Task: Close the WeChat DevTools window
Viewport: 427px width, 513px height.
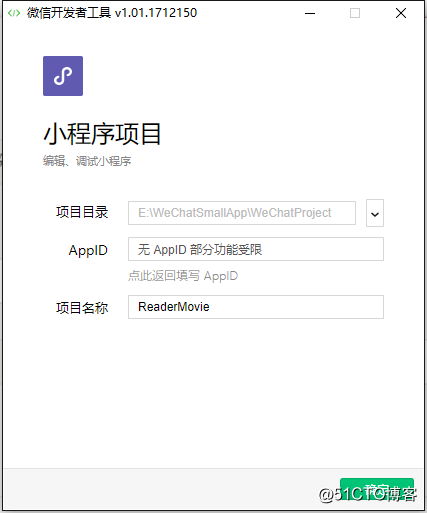Action: pos(401,13)
